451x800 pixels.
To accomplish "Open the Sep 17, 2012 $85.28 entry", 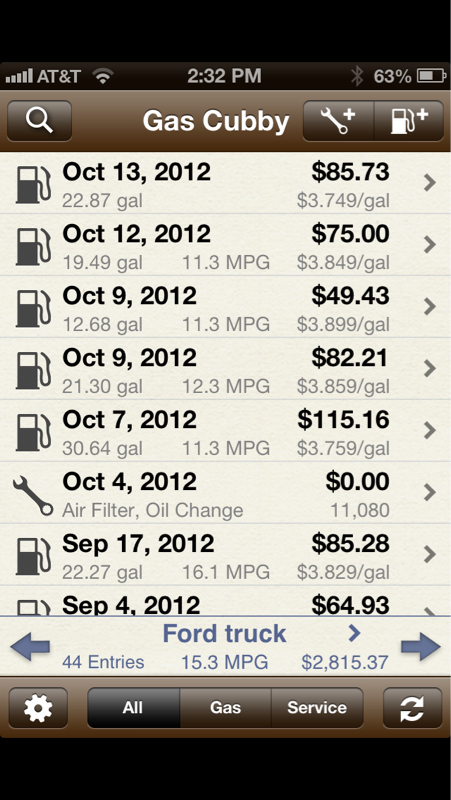I will click(226, 555).
